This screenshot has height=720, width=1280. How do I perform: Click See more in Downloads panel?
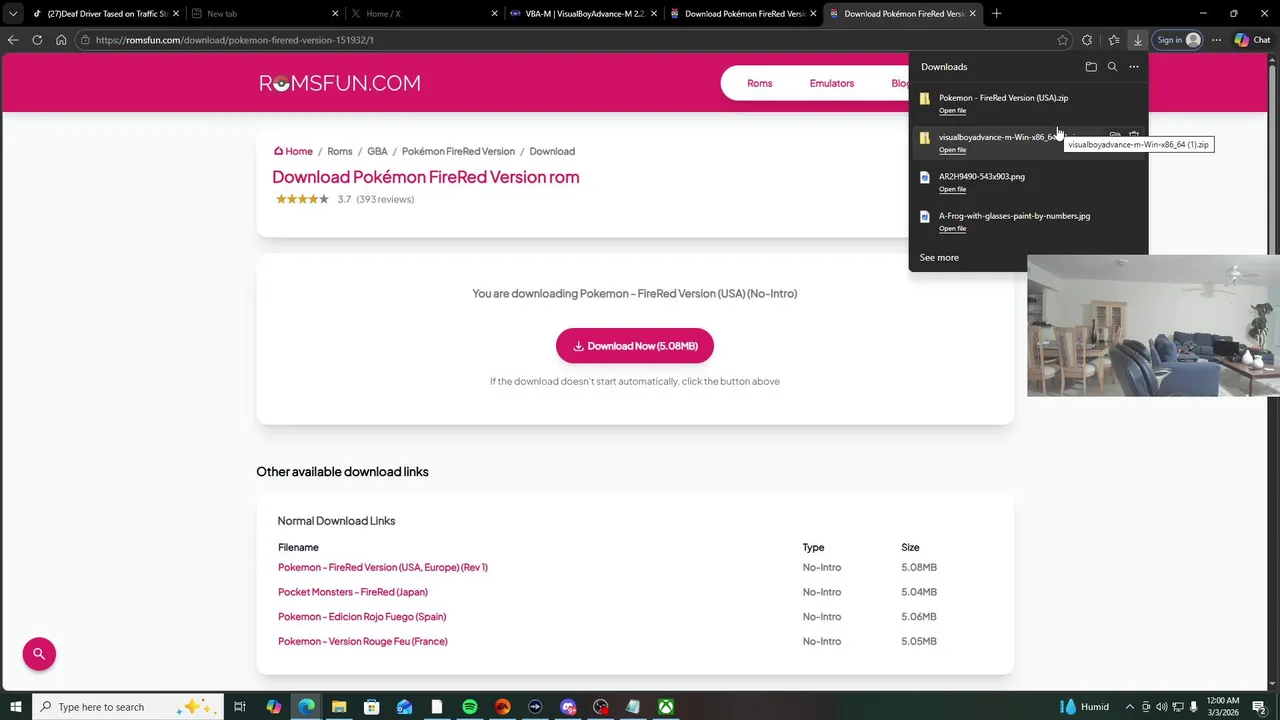point(939,257)
